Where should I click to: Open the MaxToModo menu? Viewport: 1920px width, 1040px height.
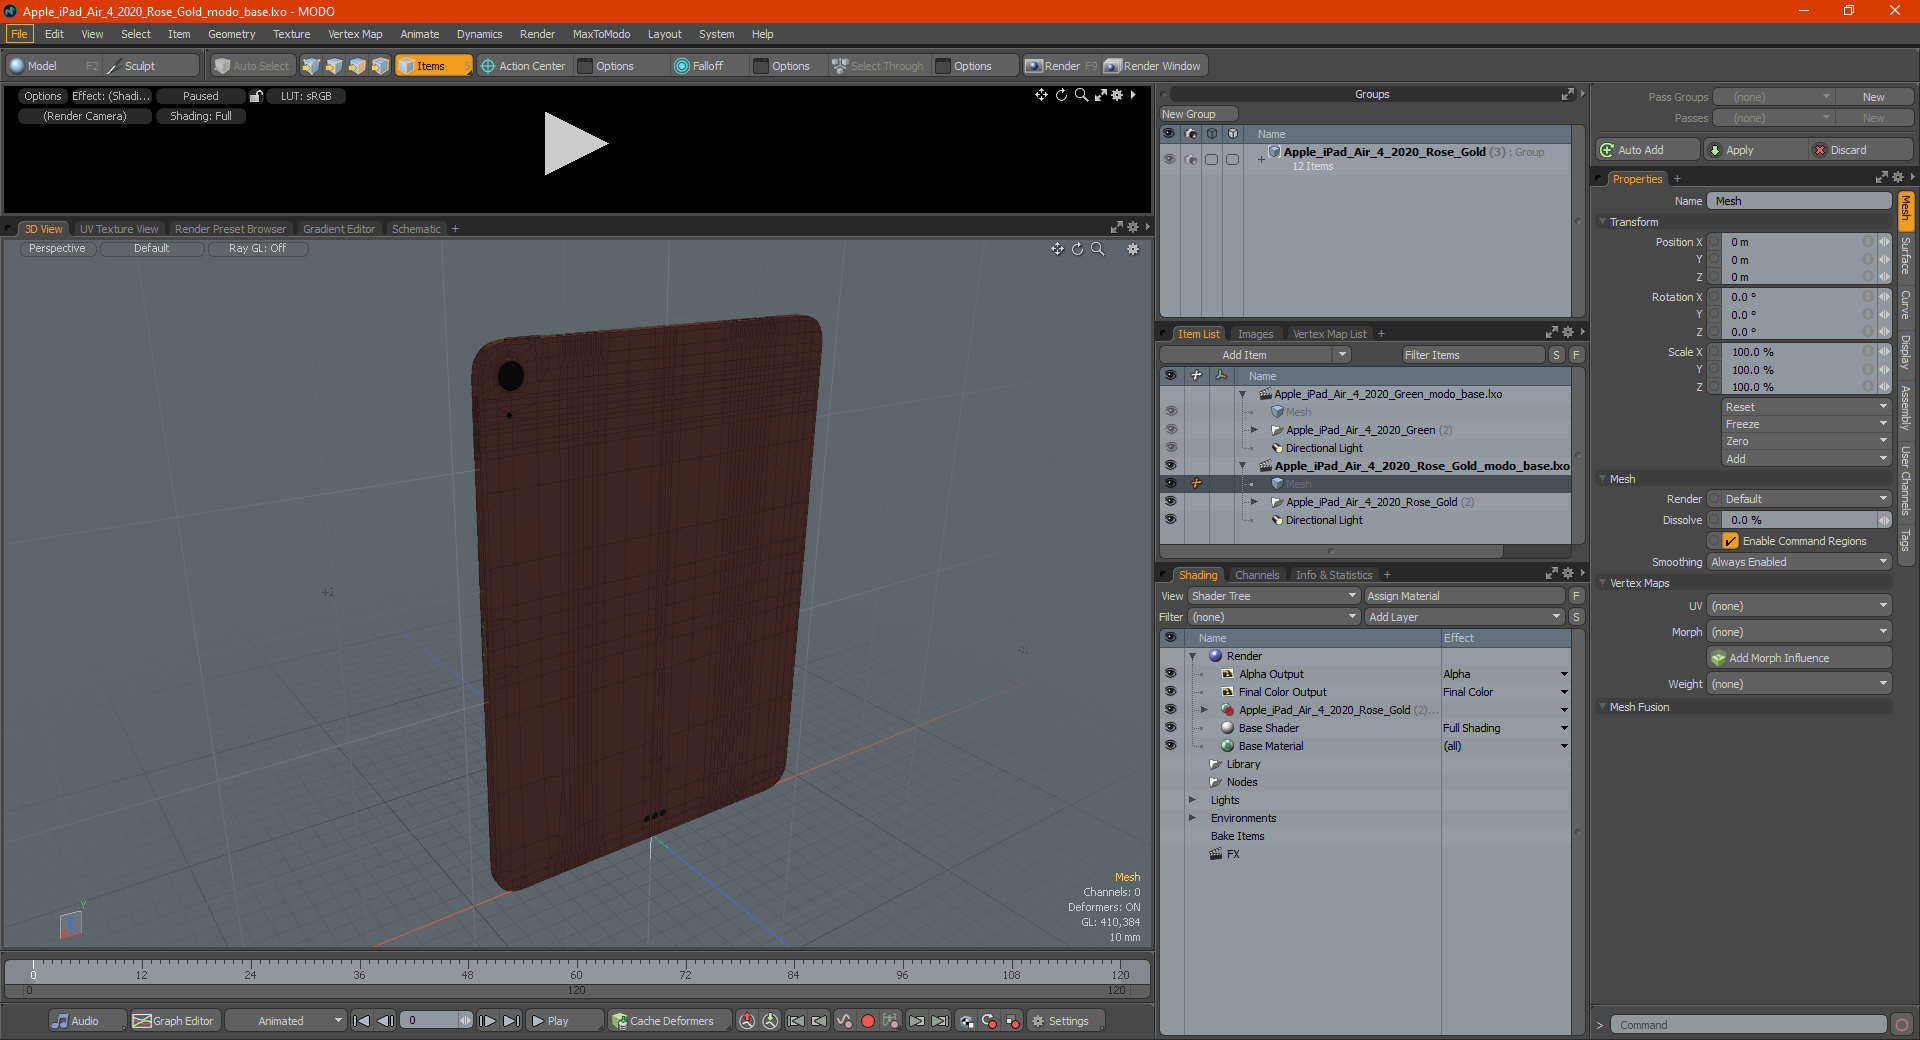tap(601, 34)
